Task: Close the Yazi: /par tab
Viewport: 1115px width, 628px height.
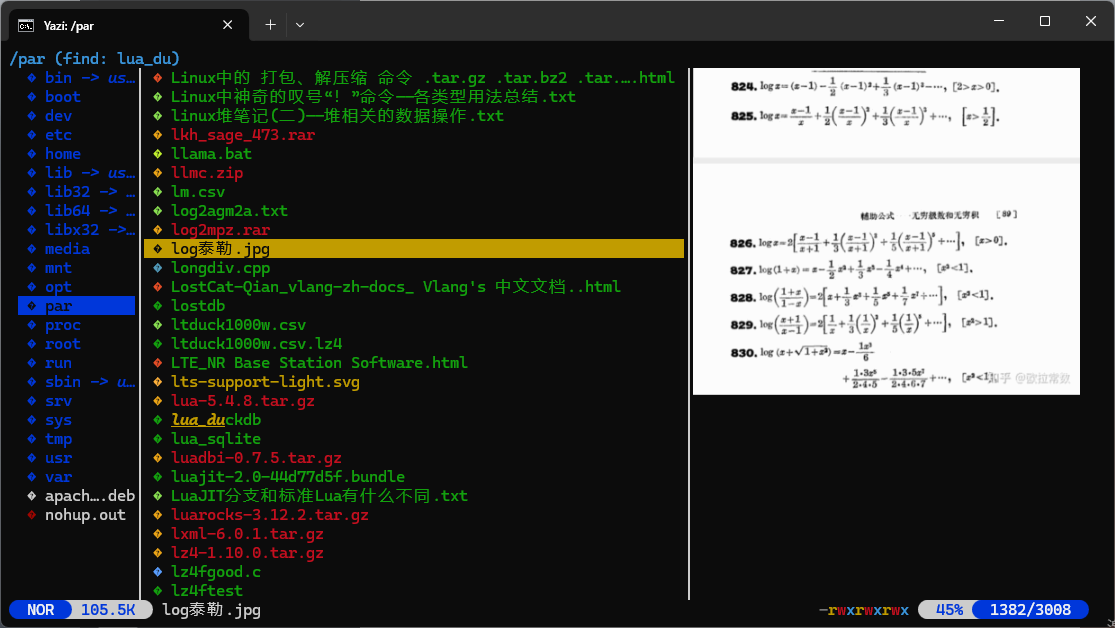Action: click(228, 25)
